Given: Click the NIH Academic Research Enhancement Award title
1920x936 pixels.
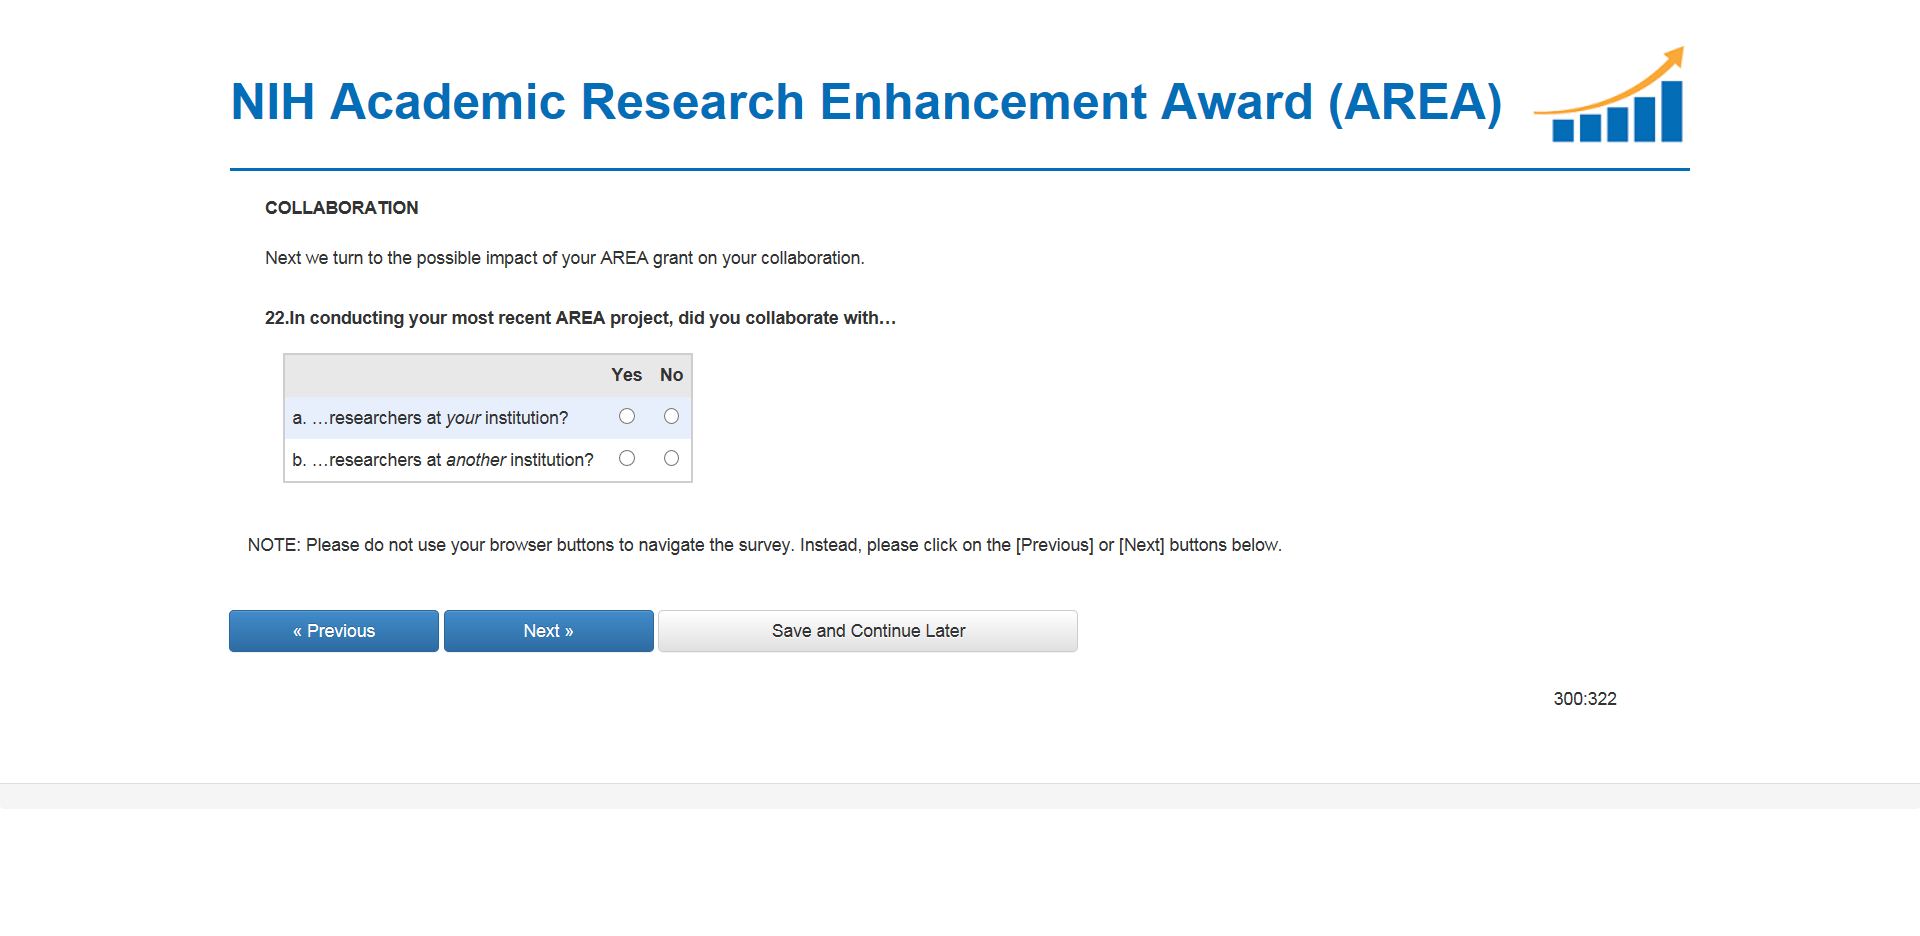Looking at the screenshot, I should [x=866, y=102].
